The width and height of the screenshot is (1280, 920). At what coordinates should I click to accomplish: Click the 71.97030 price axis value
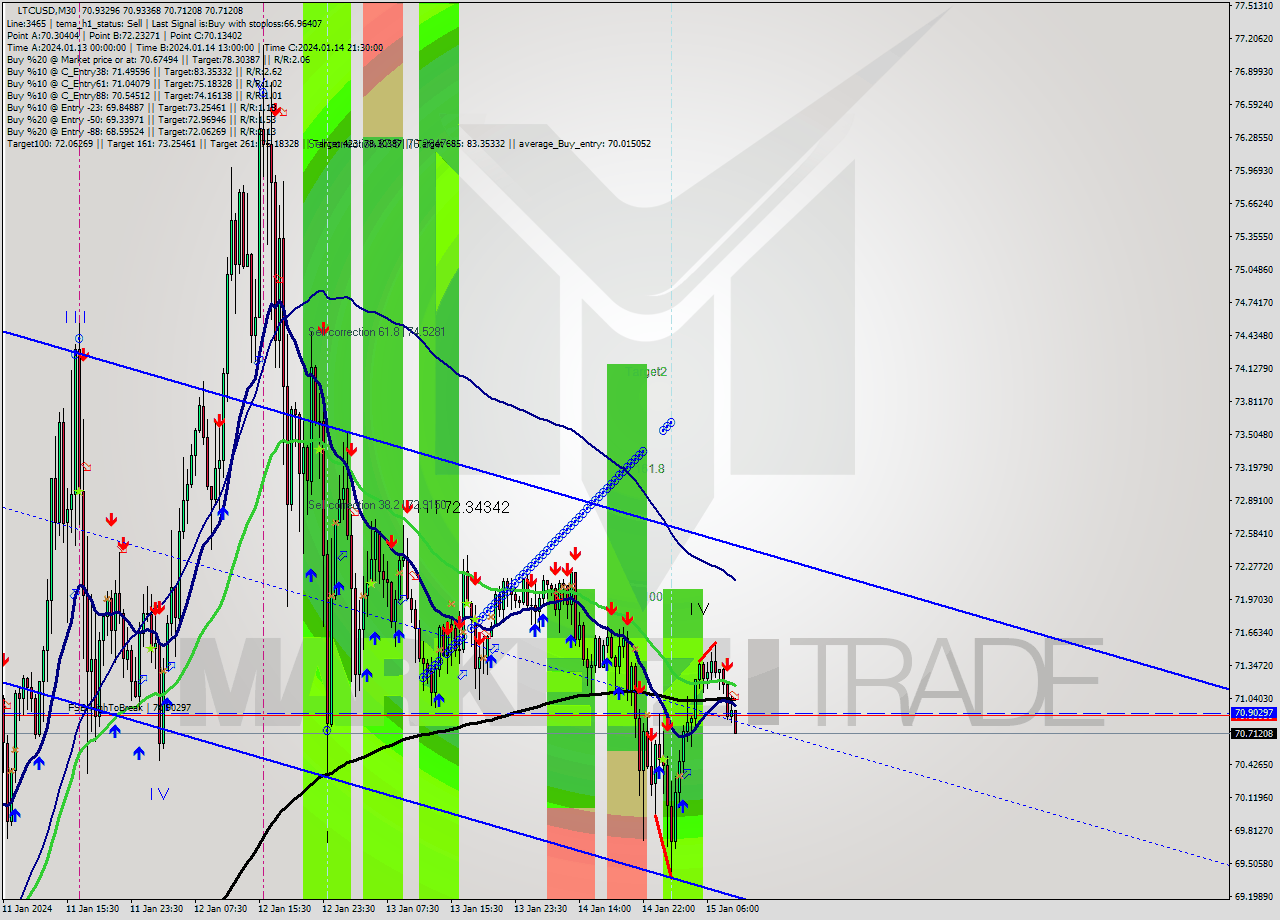(x=1254, y=600)
